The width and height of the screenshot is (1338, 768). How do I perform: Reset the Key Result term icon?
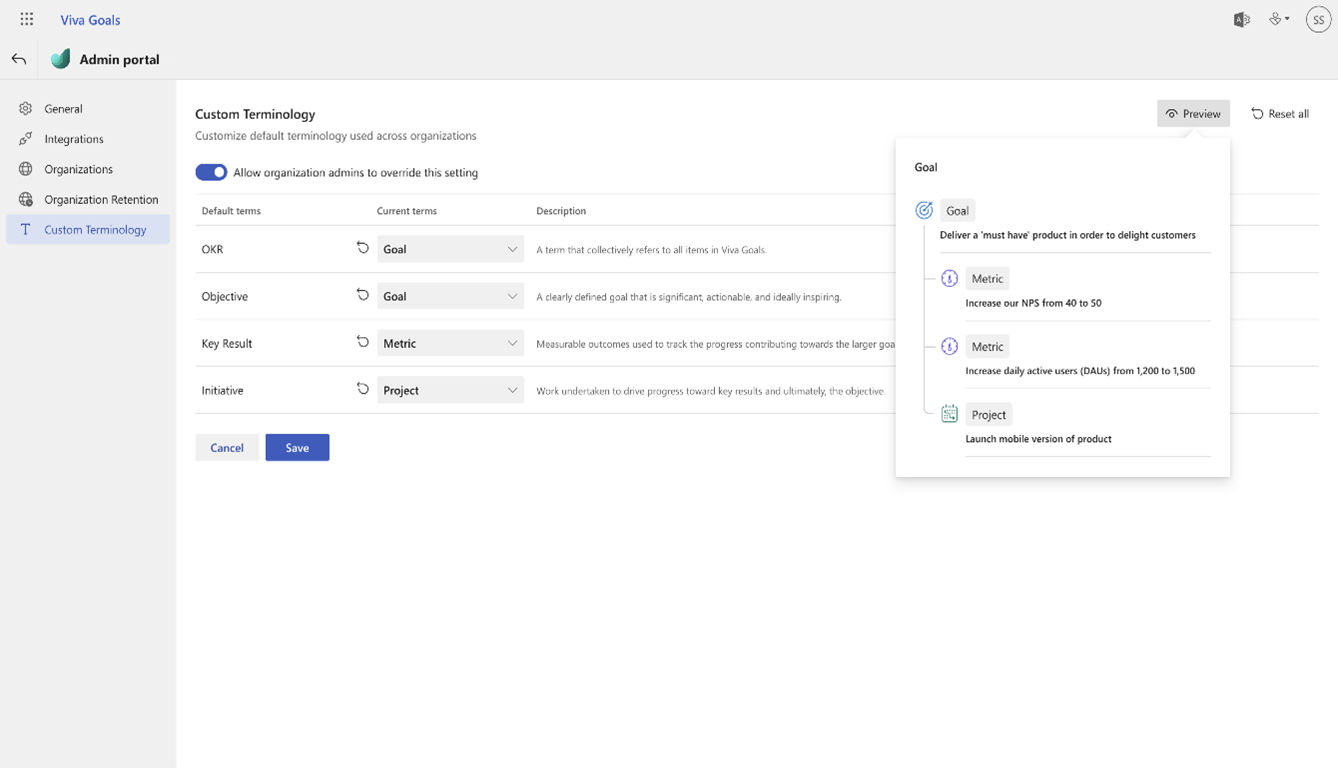(x=363, y=342)
